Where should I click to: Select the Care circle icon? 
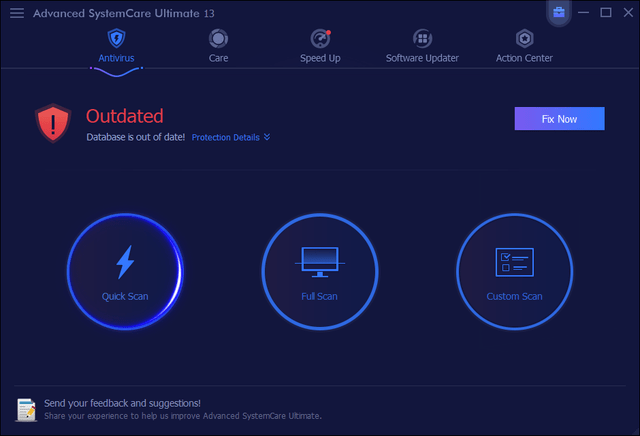point(218,39)
